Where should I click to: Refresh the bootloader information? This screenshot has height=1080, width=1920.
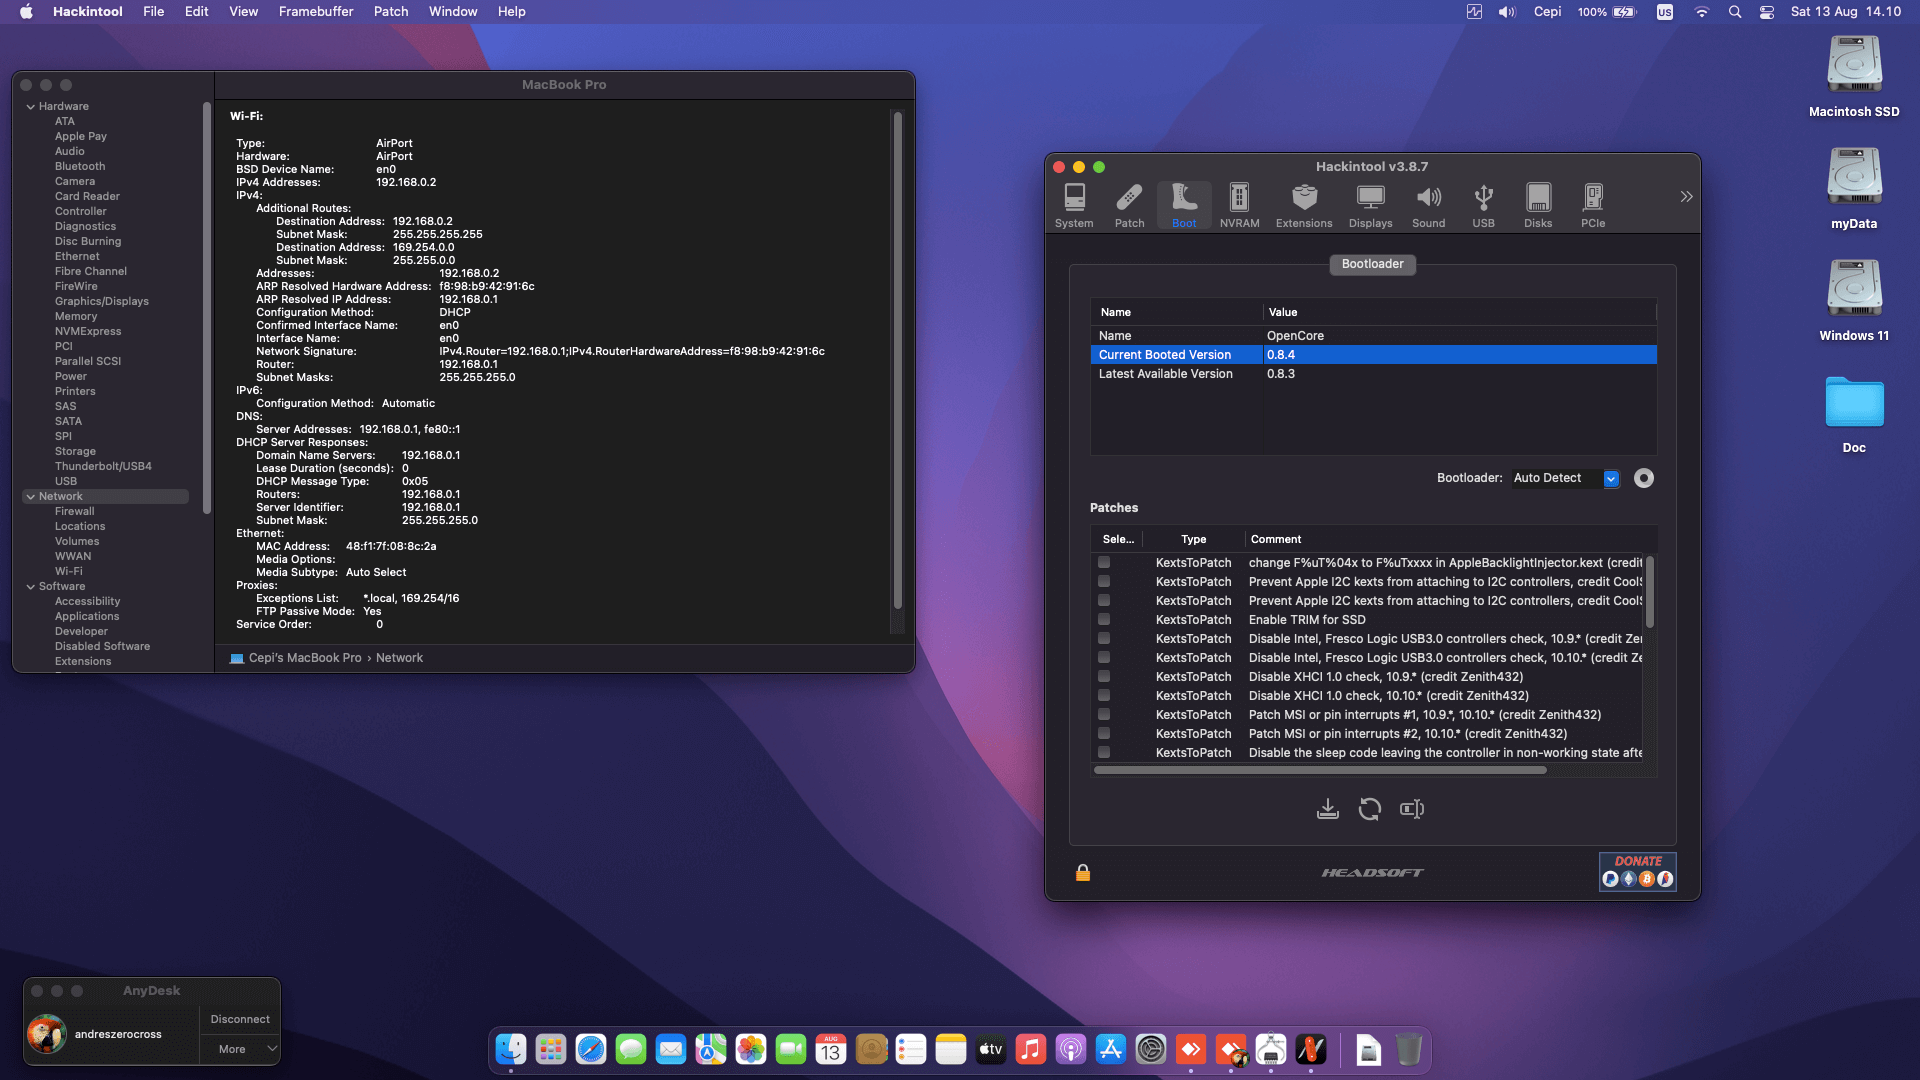(x=1370, y=808)
